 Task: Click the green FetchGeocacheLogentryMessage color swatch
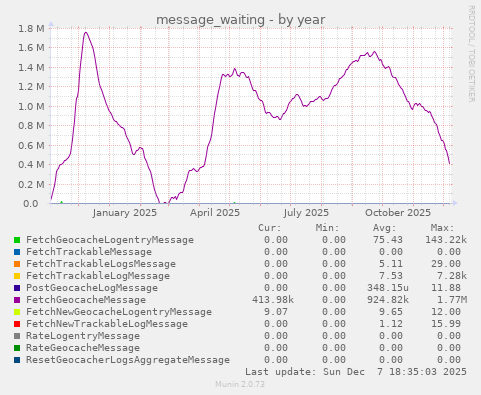tap(17, 240)
